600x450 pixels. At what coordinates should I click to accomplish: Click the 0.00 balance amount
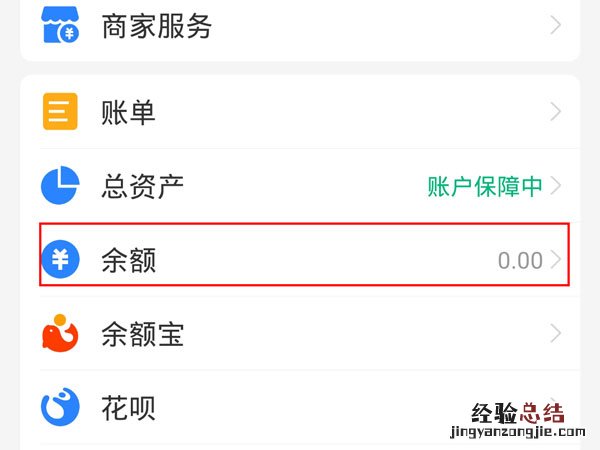[520, 261]
